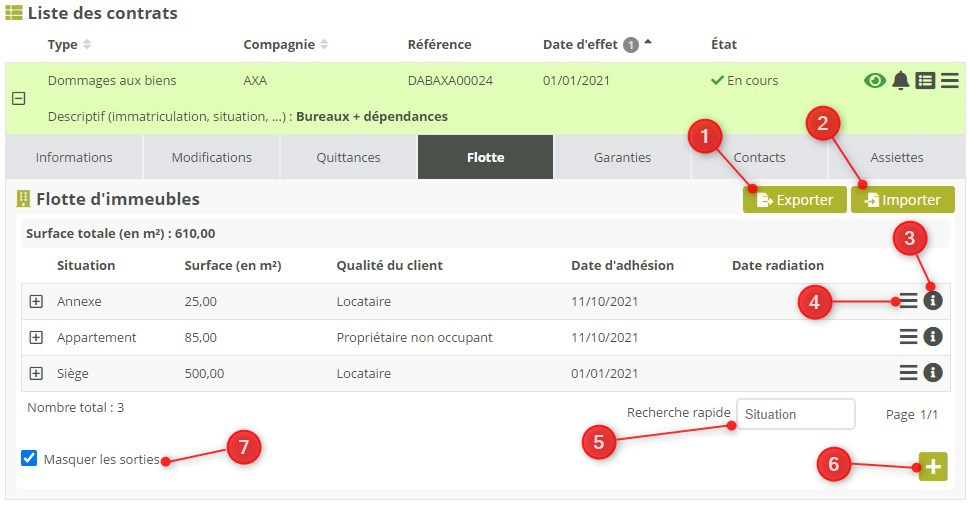
Task: Uncheck the Masquer les sorties checkbox
Action: [x=29, y=459]
